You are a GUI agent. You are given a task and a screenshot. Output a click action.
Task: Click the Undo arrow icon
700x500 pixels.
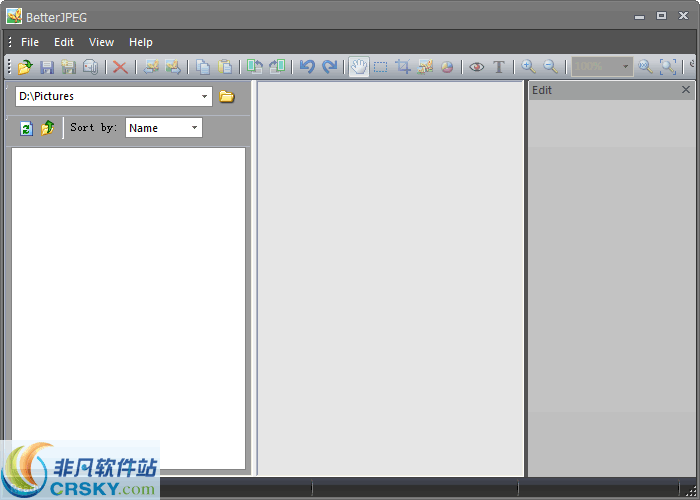(x=307, y=67)
